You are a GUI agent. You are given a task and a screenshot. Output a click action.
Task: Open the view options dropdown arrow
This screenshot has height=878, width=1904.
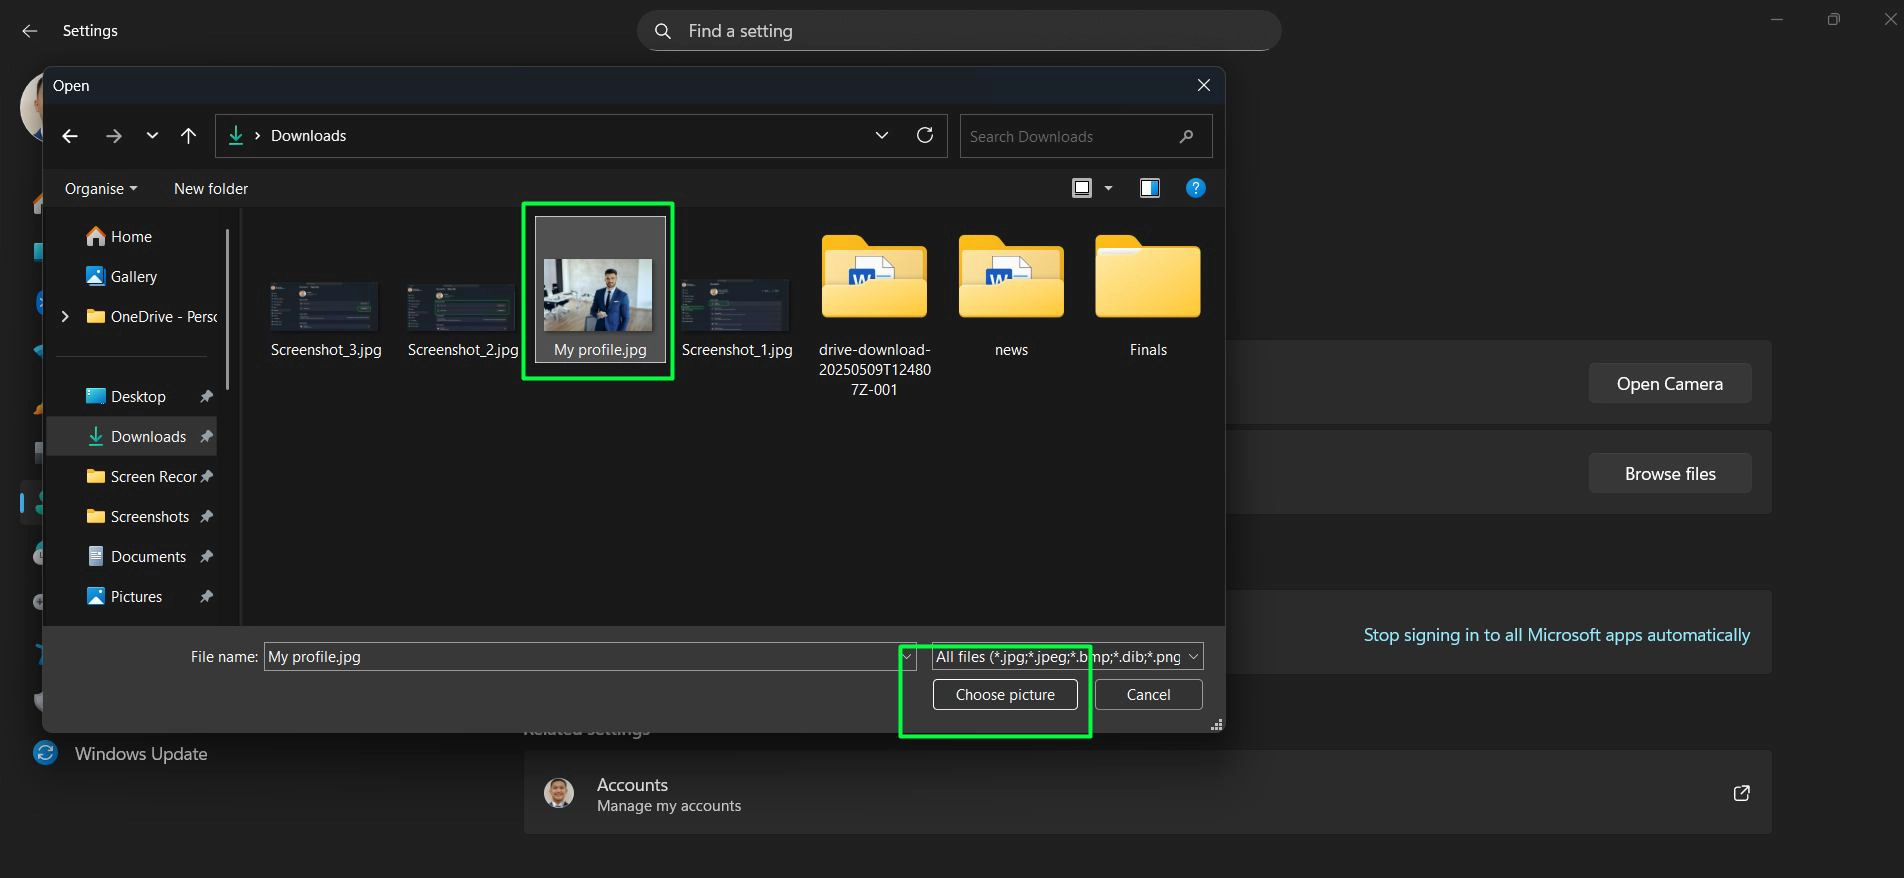point(1108,188)
